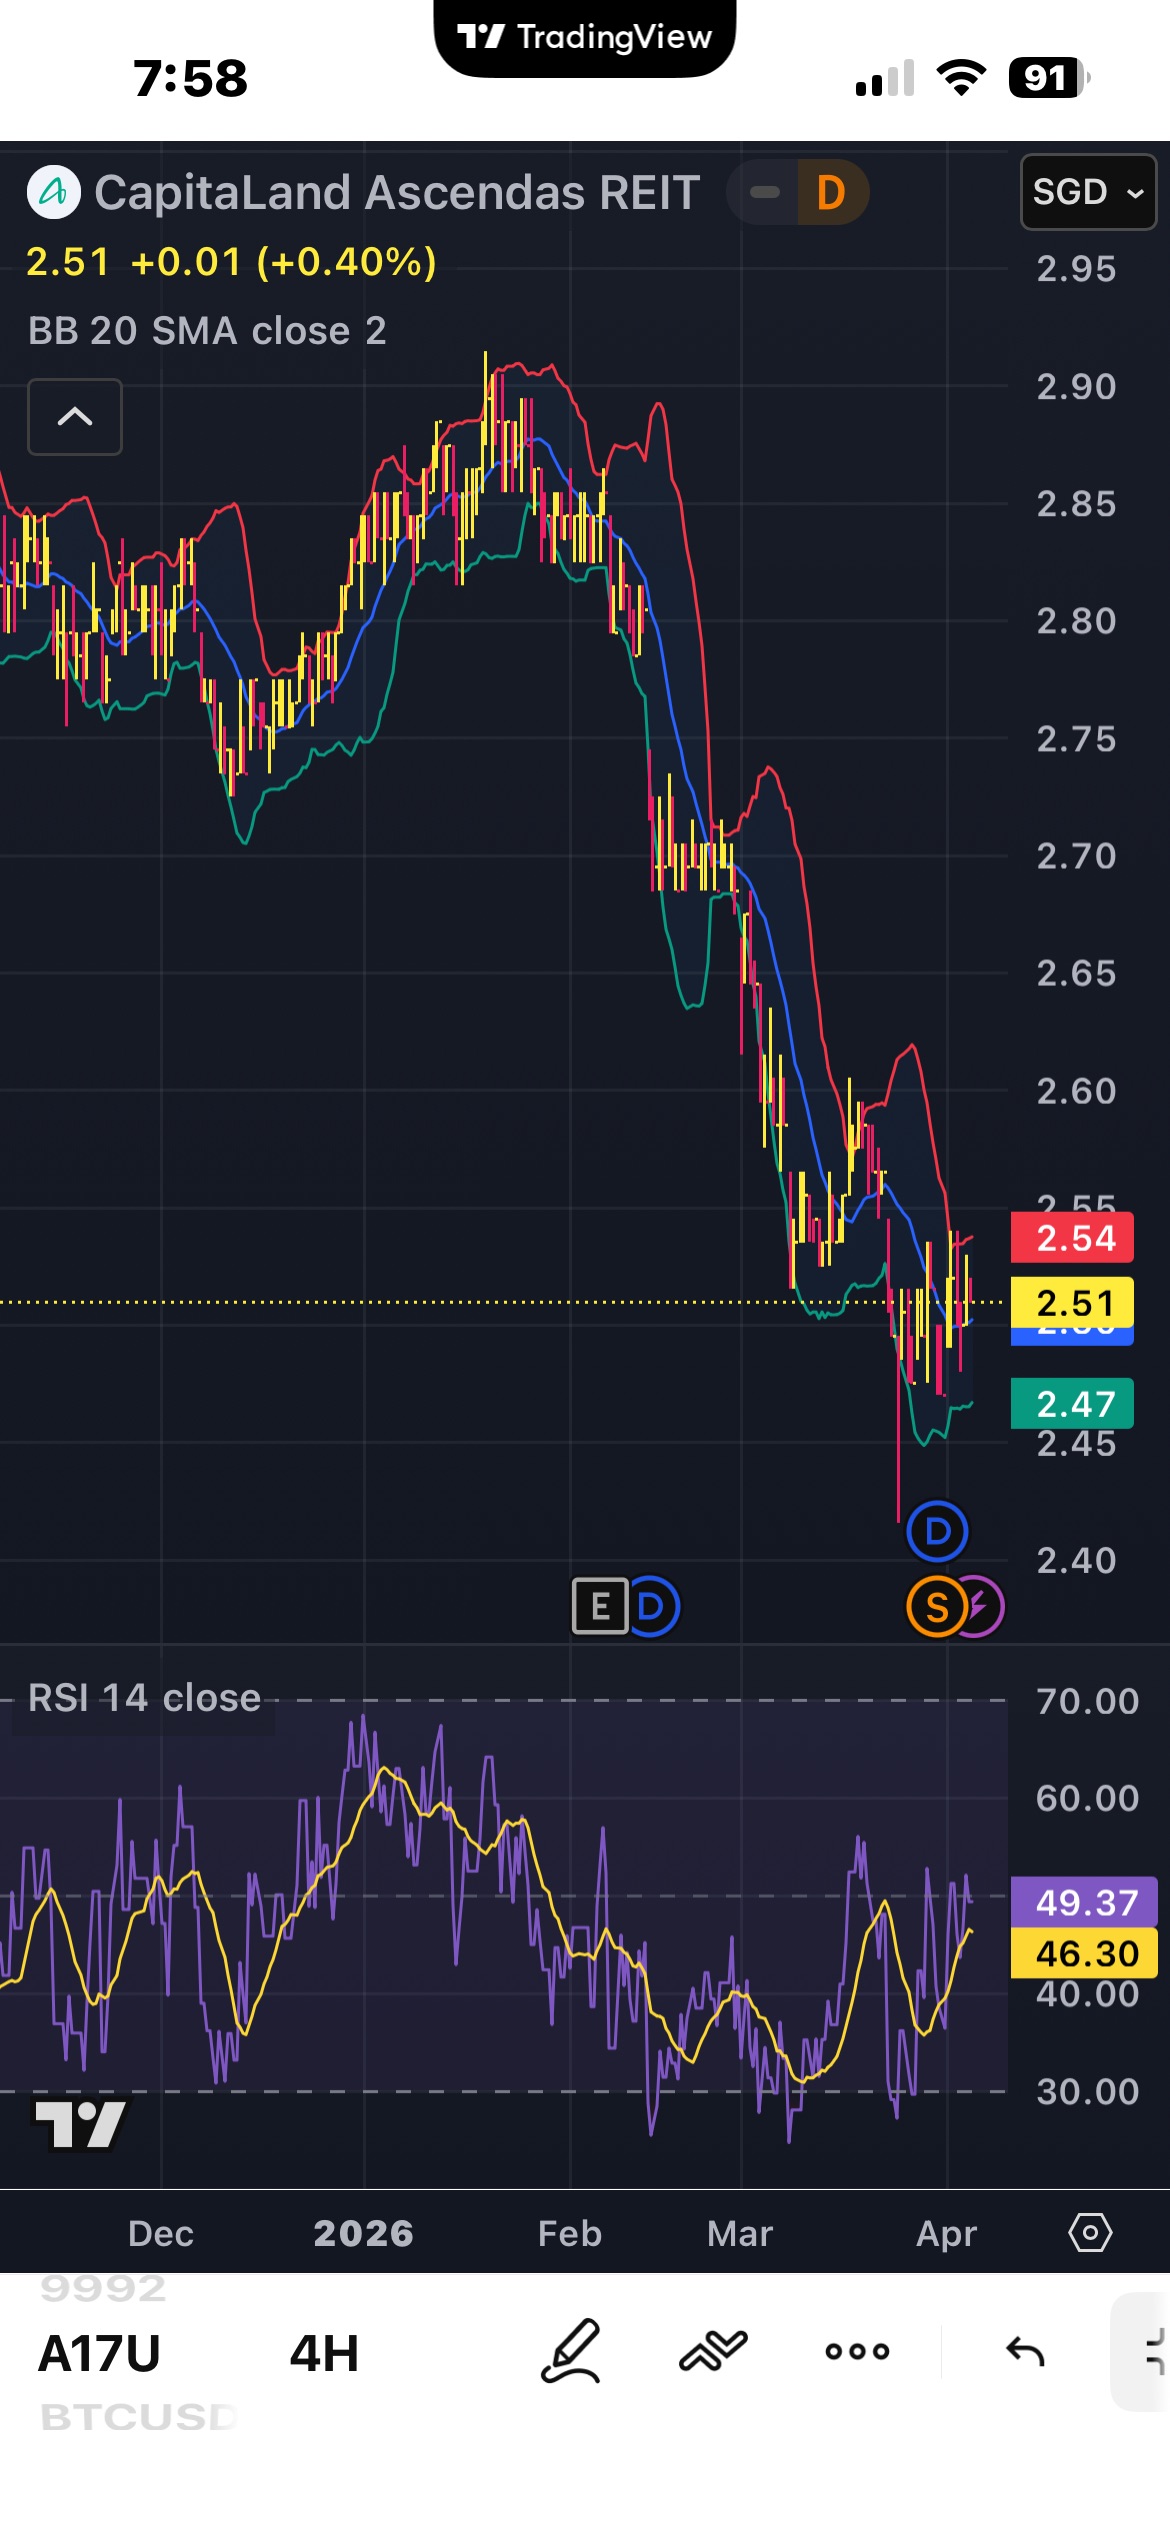Tap the TradingView pill at top

pyautogui.click(x=585, y=38)
